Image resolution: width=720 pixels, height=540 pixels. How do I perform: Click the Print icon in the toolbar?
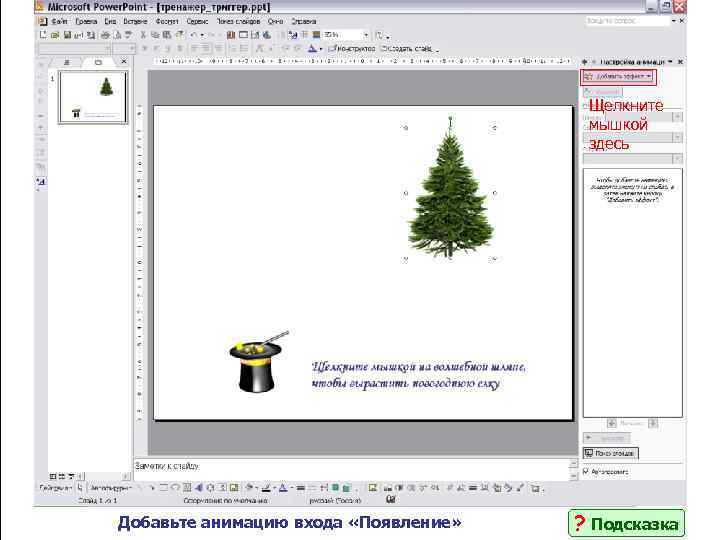pyautogui.click(x=105, y=35)
